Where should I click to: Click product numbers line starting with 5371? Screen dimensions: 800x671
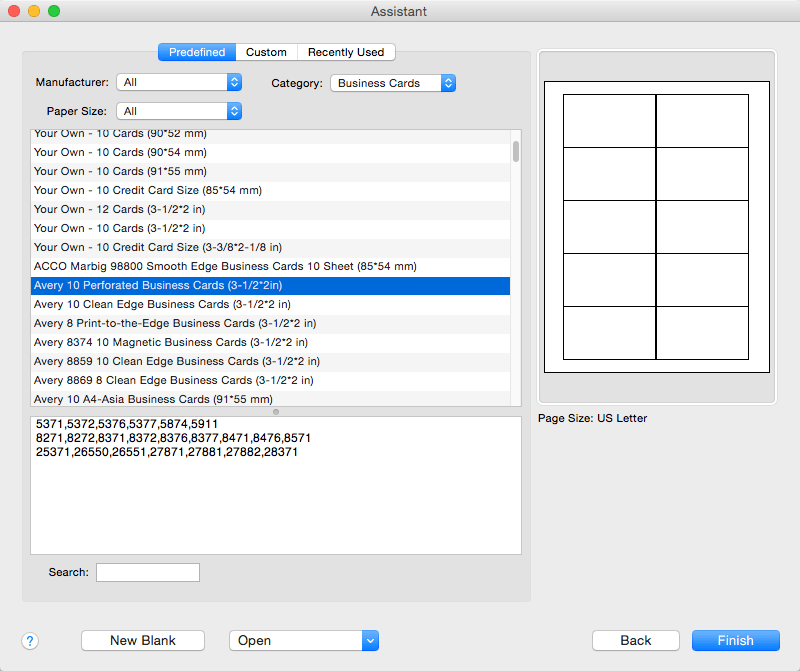point(127,424)
